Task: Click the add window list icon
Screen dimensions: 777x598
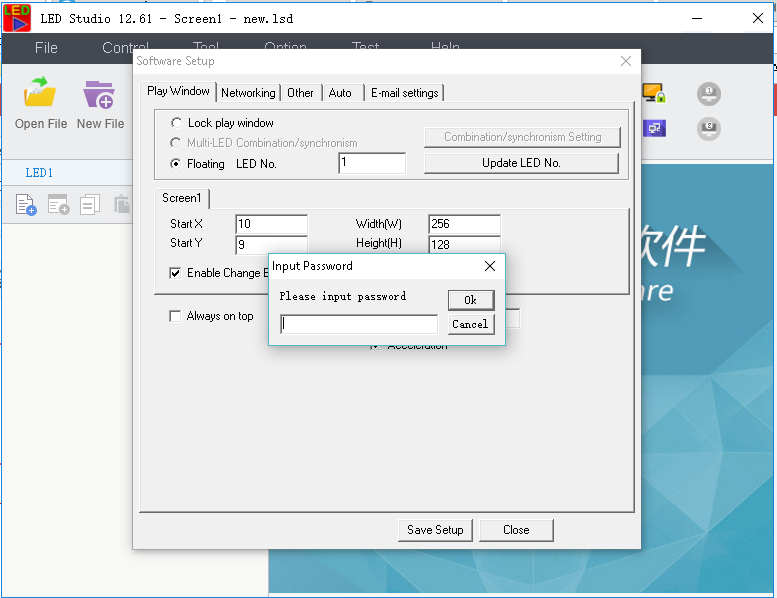Action: point(58,204)
